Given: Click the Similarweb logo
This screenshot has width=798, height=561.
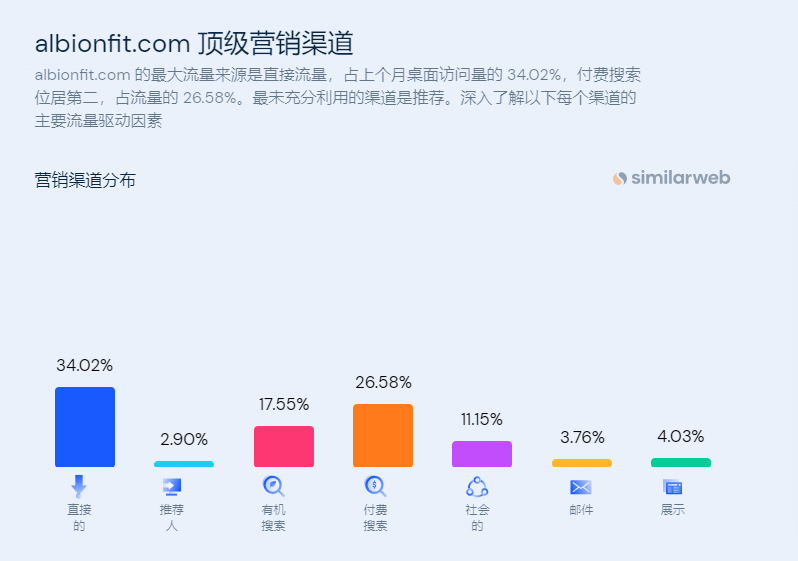Looking at the screenshot, I should coord(672,178).
